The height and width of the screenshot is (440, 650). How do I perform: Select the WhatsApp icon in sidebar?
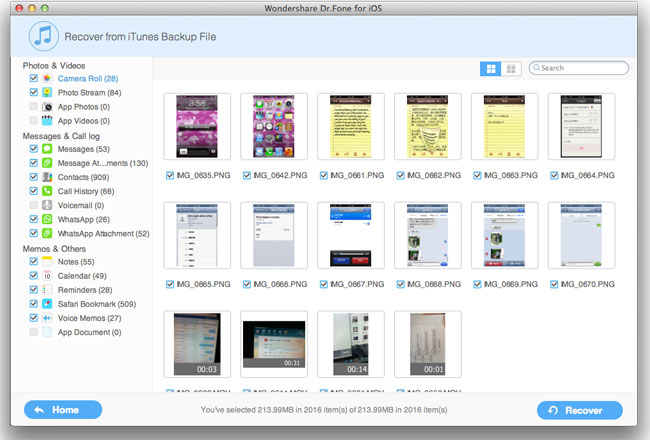point(47,219)
